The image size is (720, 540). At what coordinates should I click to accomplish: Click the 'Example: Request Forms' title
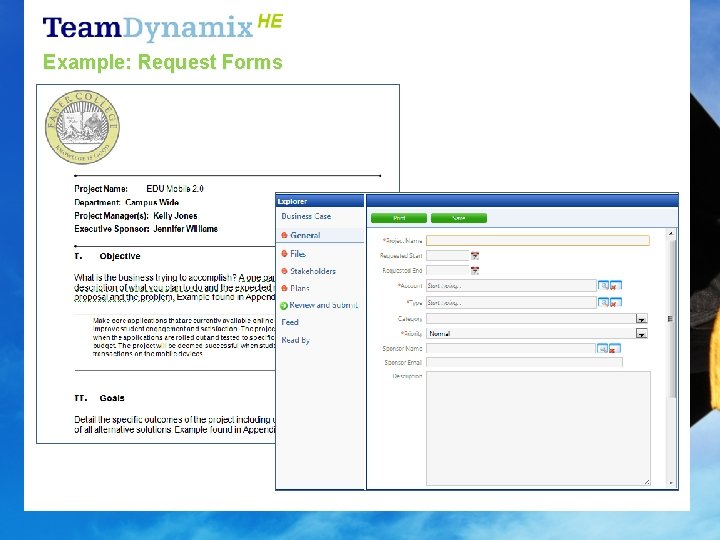coord(163,62)
